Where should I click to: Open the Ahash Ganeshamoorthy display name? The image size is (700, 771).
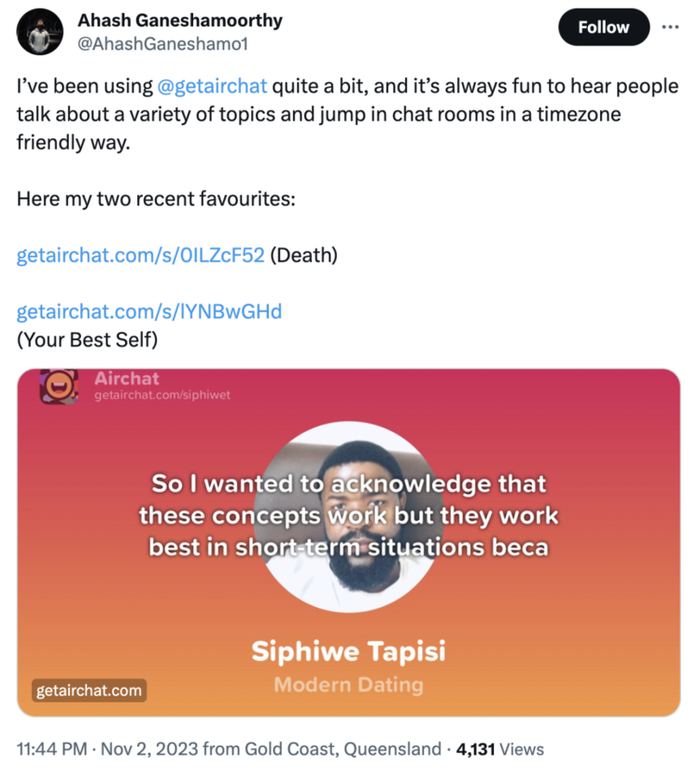pyautogui.click(x=180, y=20)
